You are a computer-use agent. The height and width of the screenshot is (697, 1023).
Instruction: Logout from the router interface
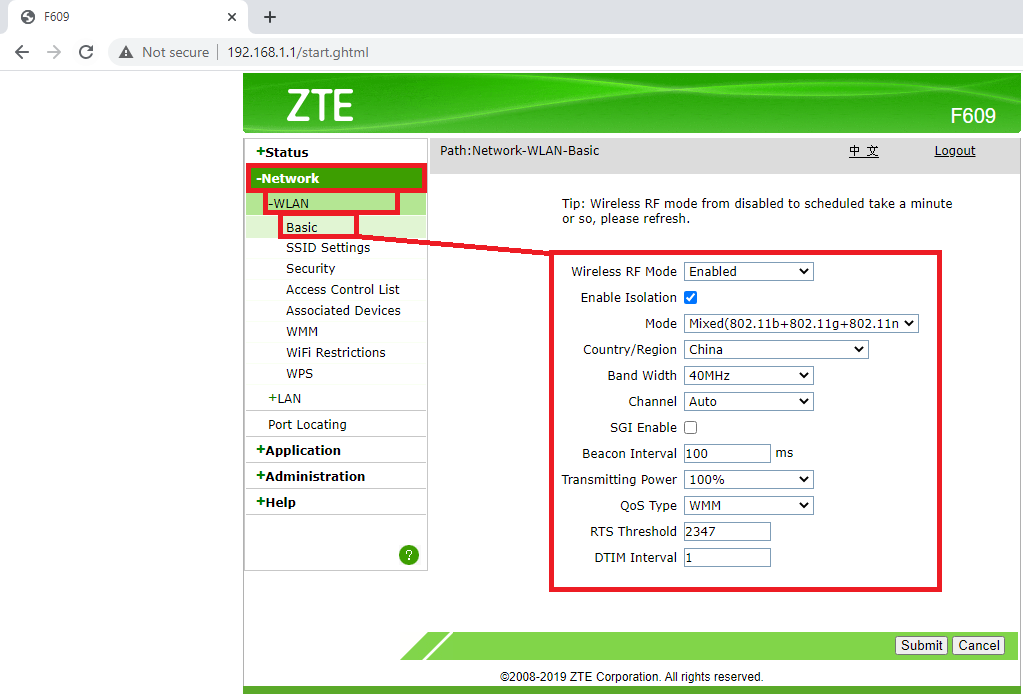click(x=954, y=150)
